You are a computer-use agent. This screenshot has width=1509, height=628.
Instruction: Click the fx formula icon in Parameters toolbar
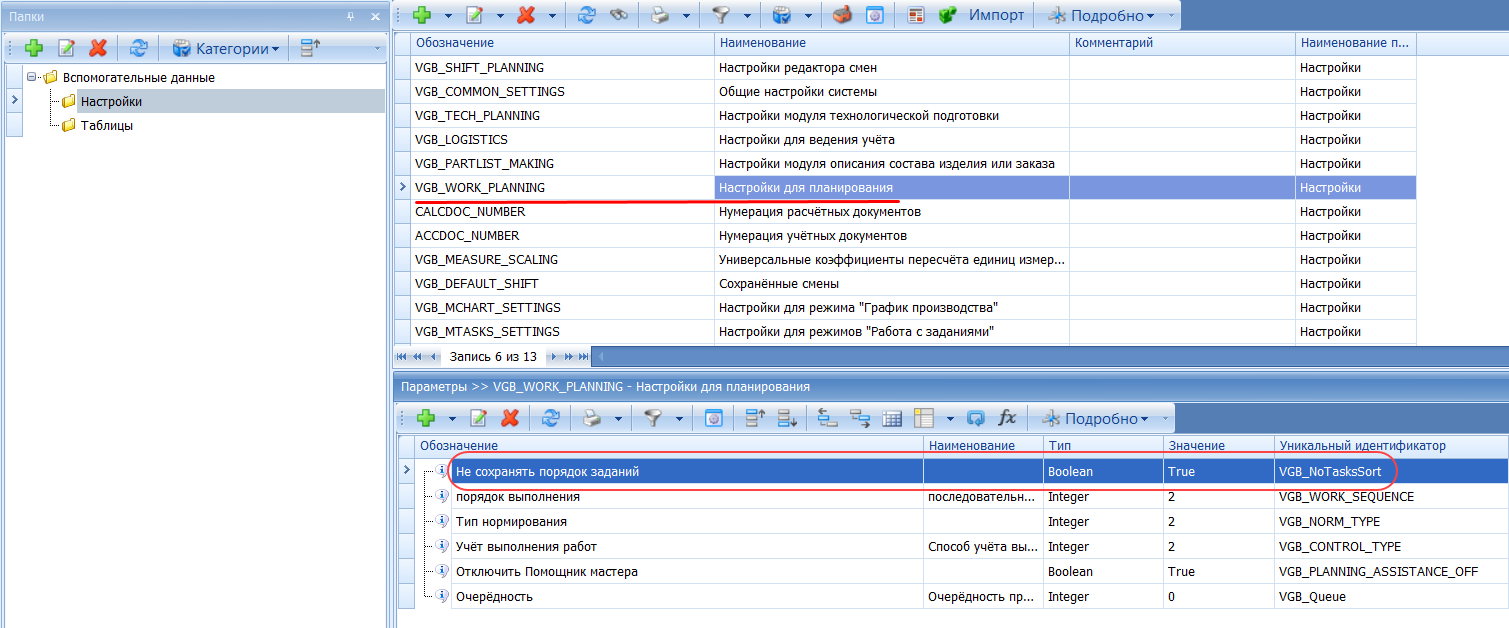(1007, 418)
